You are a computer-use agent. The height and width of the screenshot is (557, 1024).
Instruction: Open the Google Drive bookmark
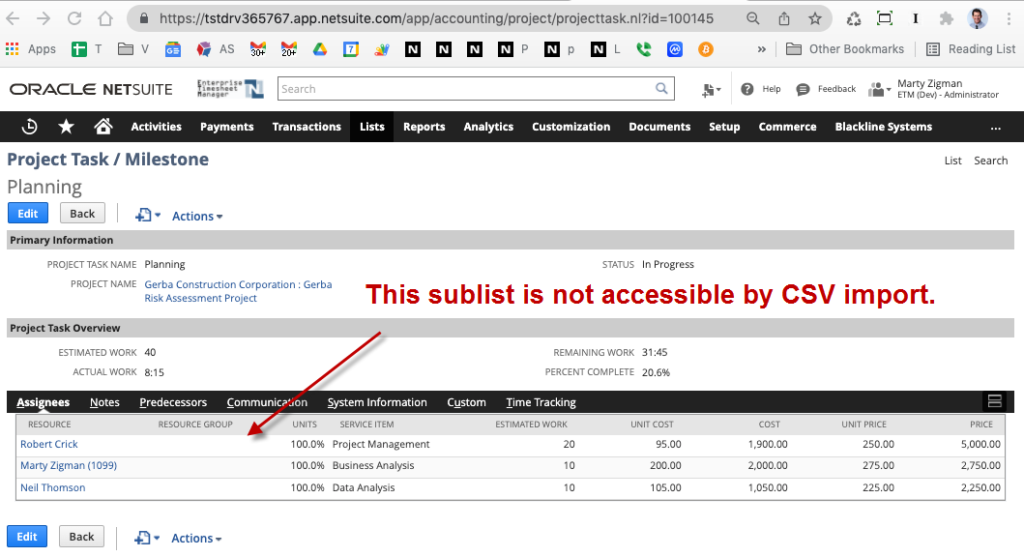click(x=319, y=49)
